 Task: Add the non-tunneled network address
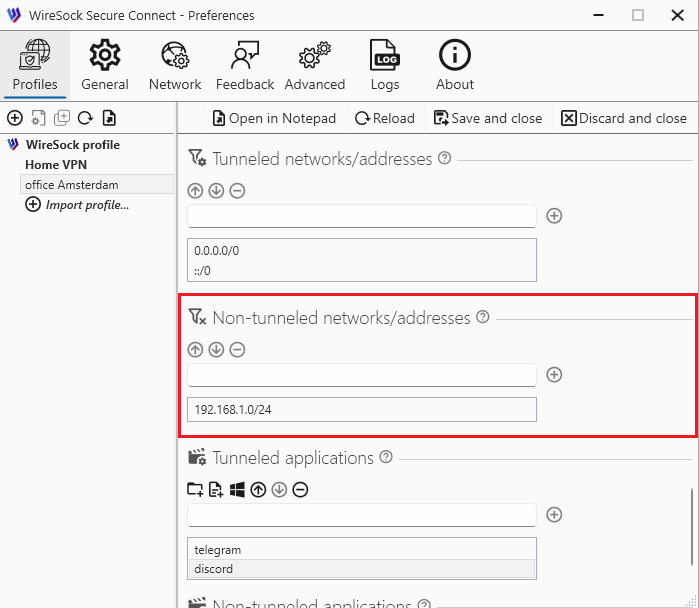point(554,375)
